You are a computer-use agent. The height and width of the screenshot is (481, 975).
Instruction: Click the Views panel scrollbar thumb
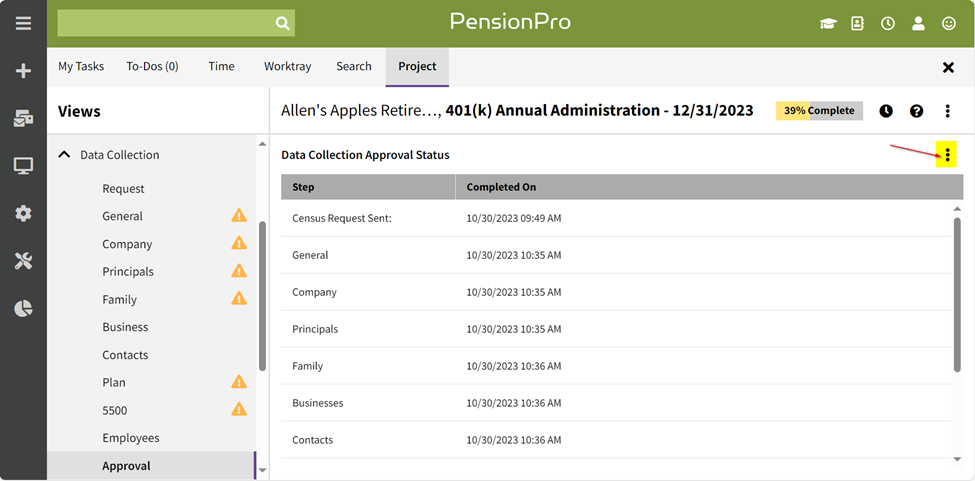click(262, 296)
